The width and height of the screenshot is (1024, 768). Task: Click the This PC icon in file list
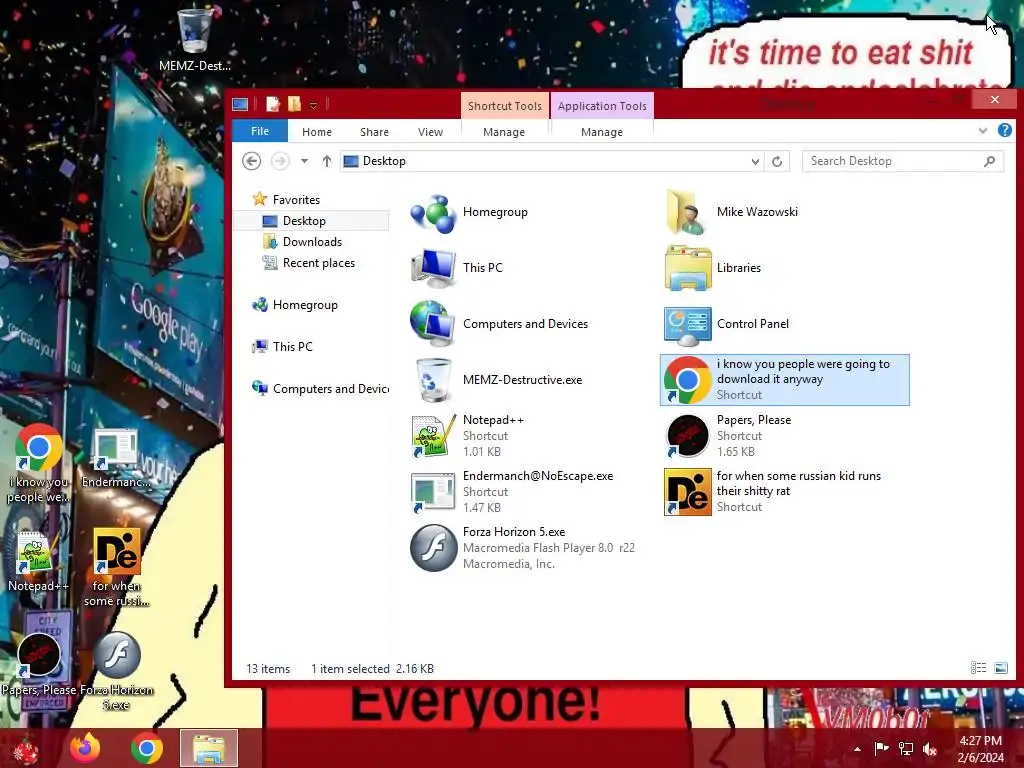click(433, 268)
